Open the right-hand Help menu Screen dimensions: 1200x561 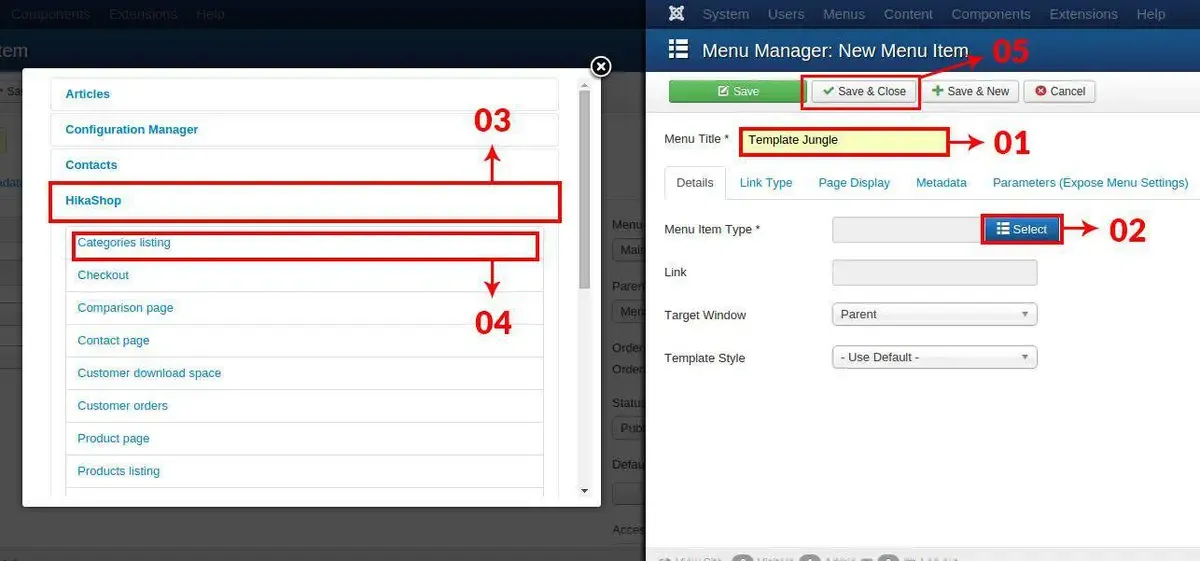[x=1151, y=14]
